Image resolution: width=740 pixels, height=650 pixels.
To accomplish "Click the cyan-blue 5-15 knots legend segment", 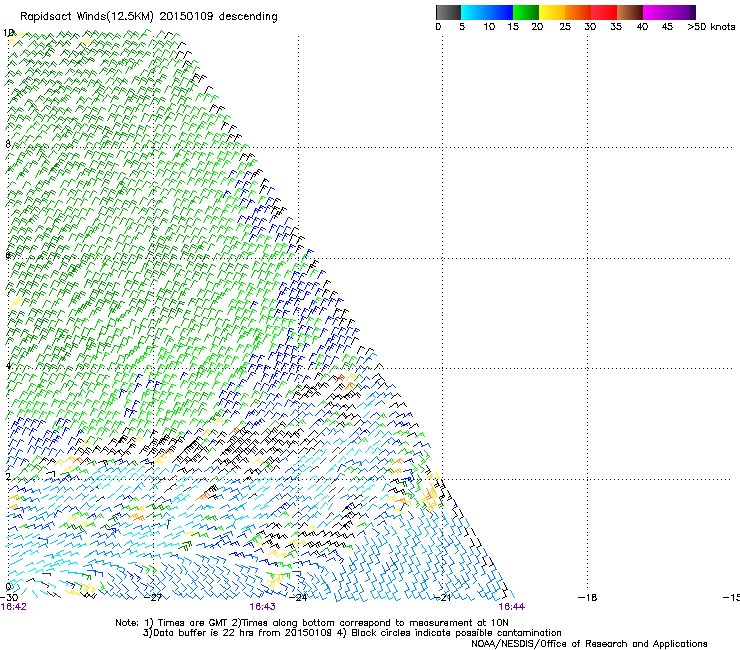I will (487, 12).
